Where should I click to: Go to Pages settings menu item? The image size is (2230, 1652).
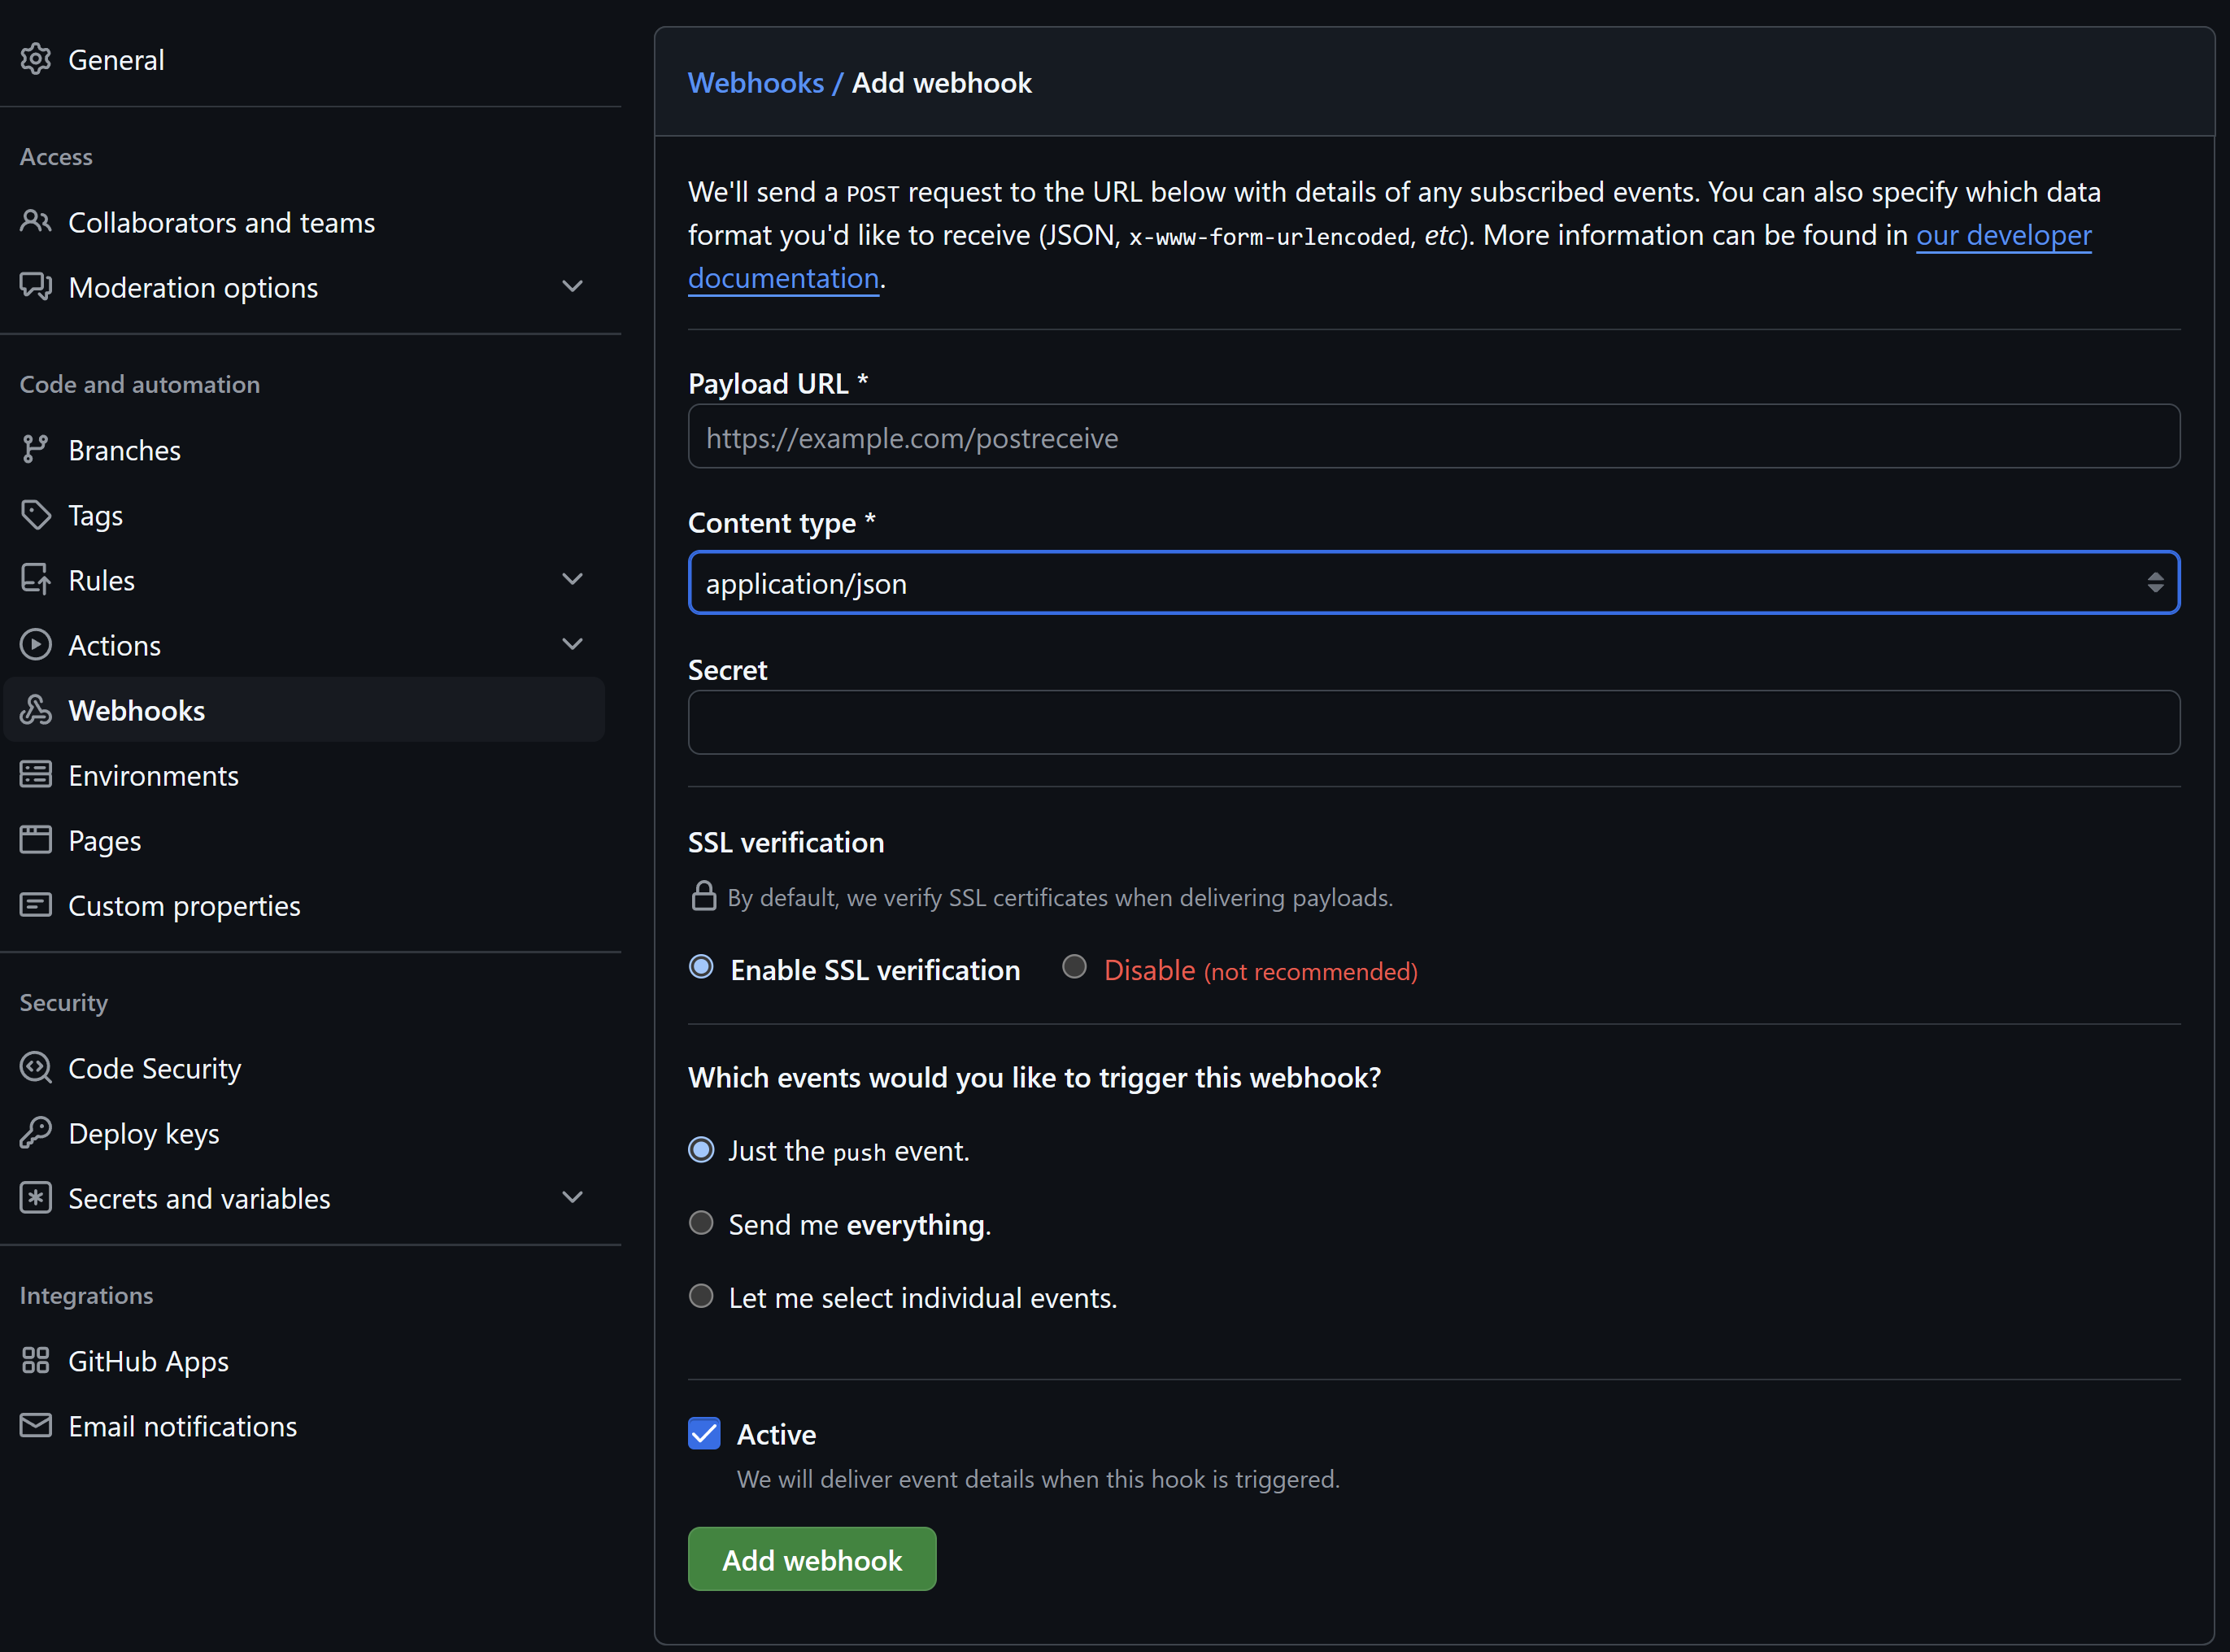coord(104,841)
